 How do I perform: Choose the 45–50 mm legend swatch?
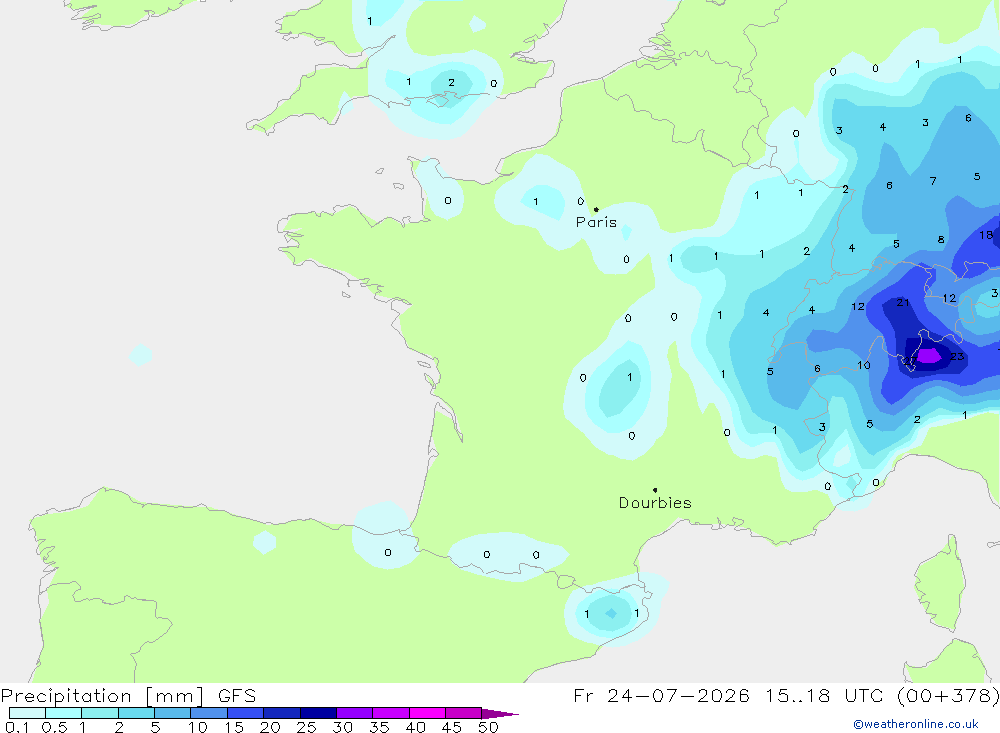(x=463, y=713)
